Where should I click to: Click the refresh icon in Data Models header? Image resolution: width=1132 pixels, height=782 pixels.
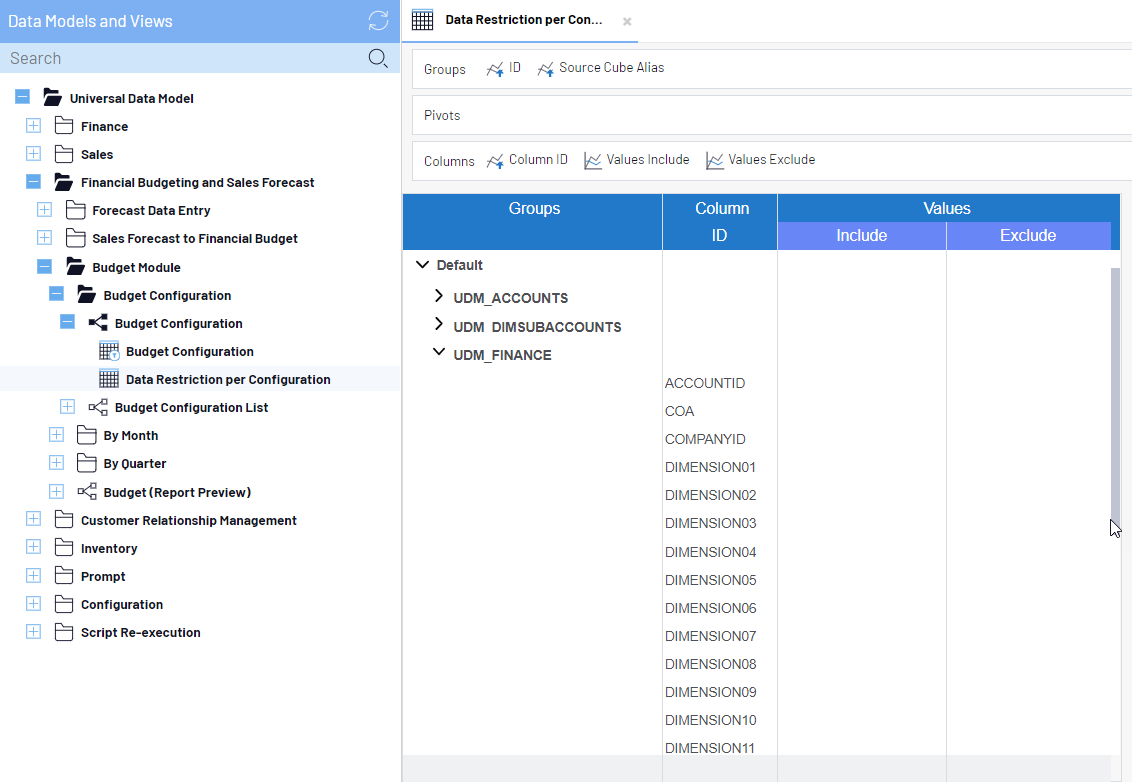click(378, 21)
